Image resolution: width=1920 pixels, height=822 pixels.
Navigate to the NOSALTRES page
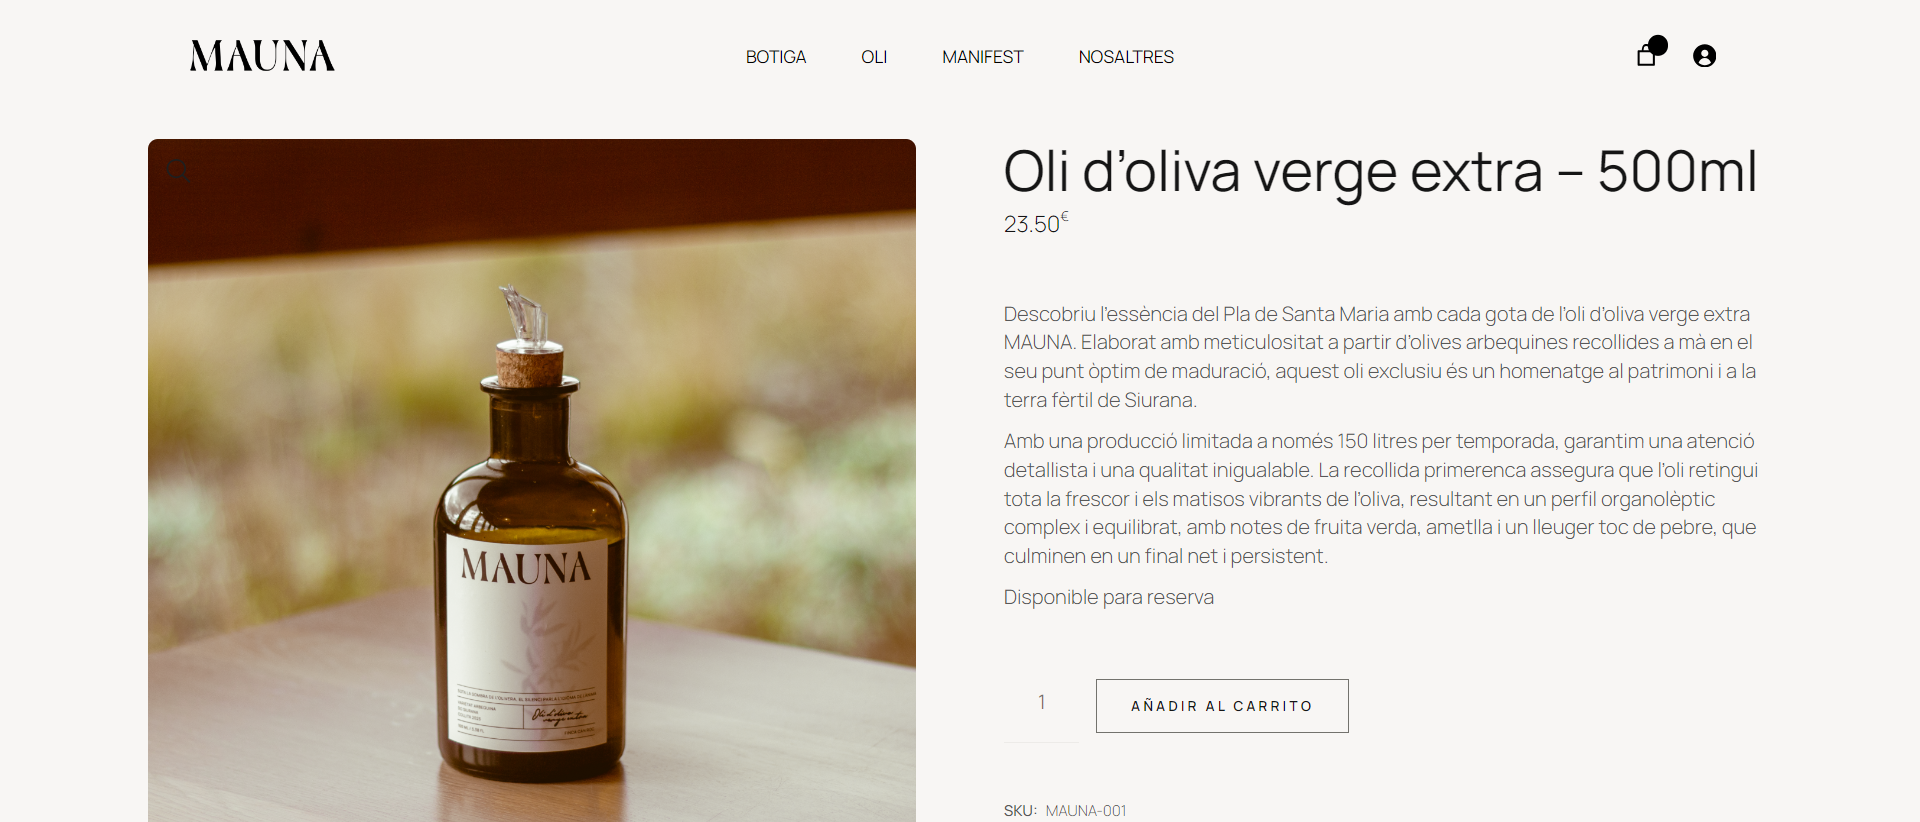1126,57
